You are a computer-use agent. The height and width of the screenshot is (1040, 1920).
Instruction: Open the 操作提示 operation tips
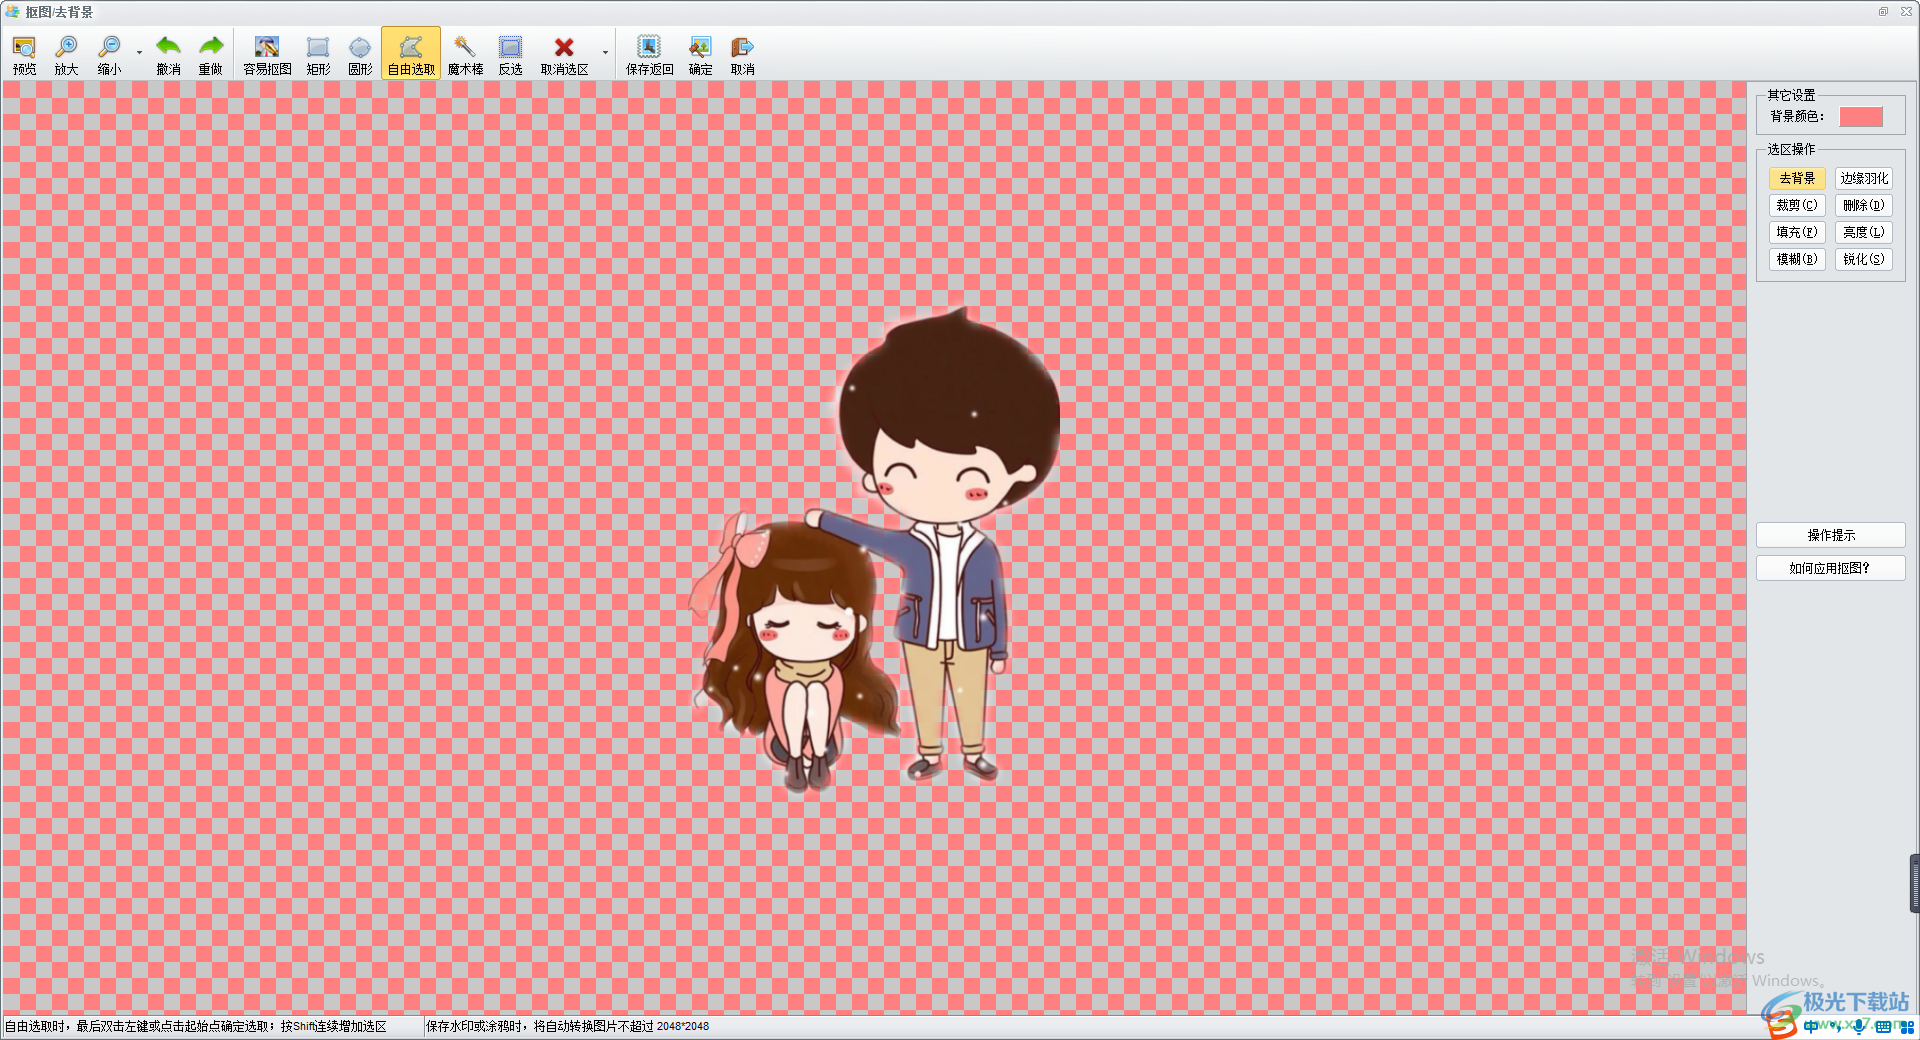(1831, 535)
